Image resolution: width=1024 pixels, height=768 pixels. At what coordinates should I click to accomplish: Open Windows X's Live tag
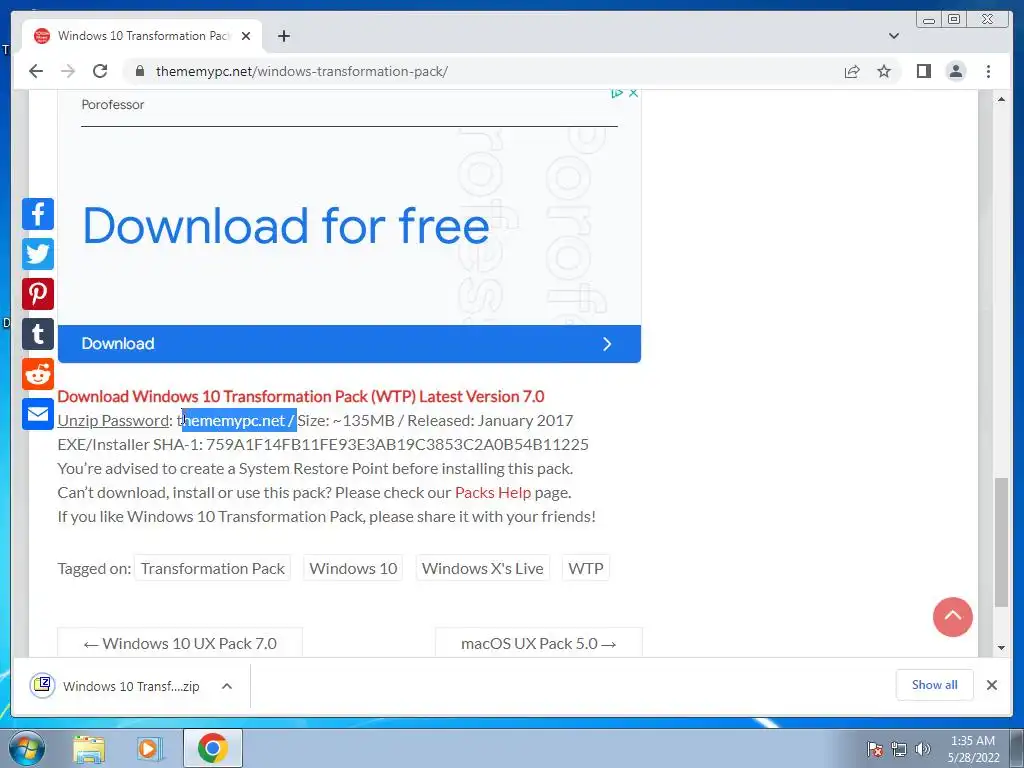tap(483, 568)
